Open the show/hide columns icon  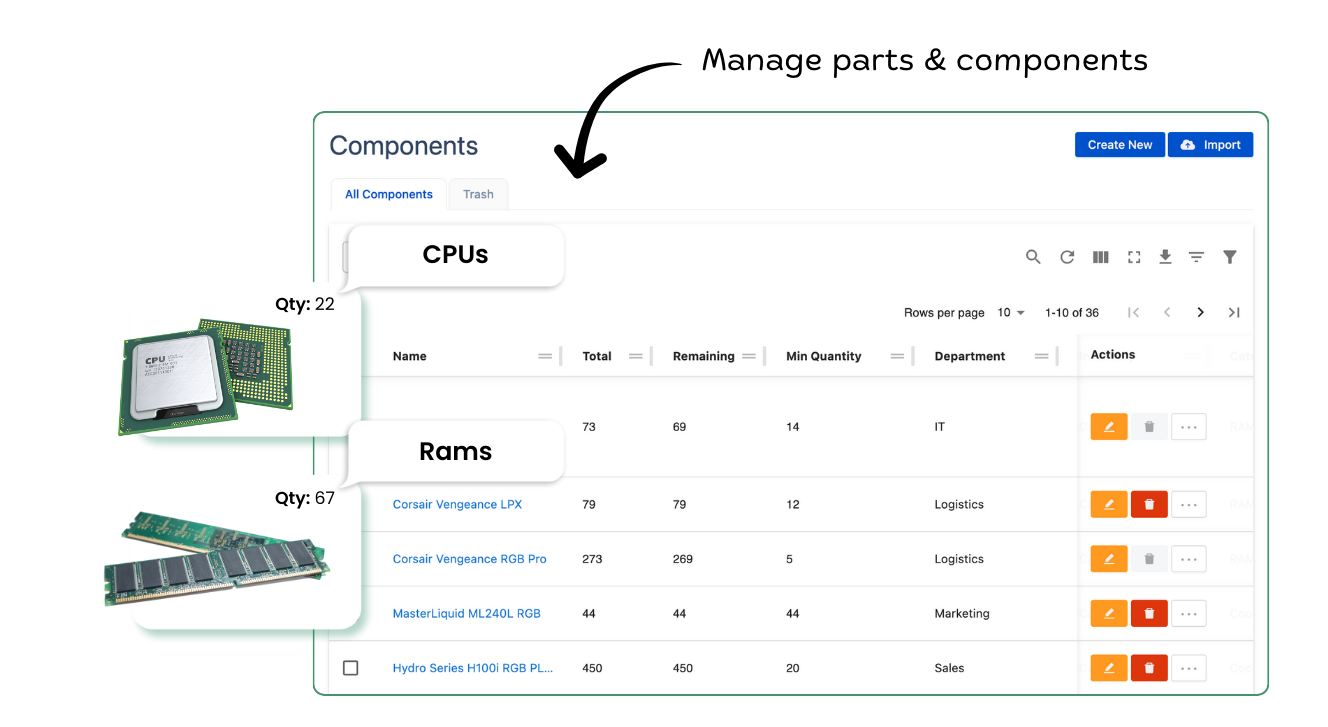coord(1101,257)
